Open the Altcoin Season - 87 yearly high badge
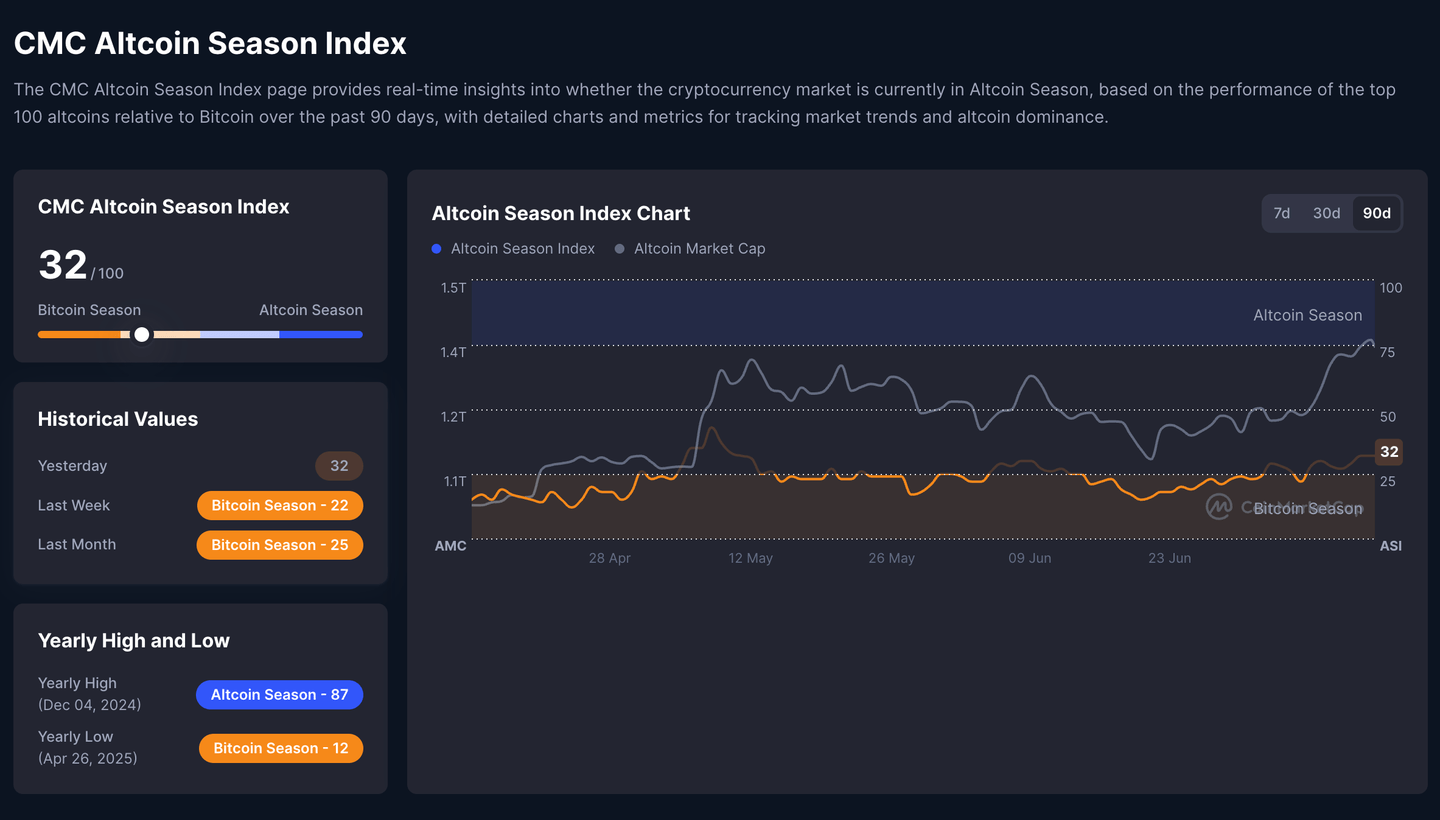The height and width of the screenshot is (820, 1440). [x=279, y=694]
